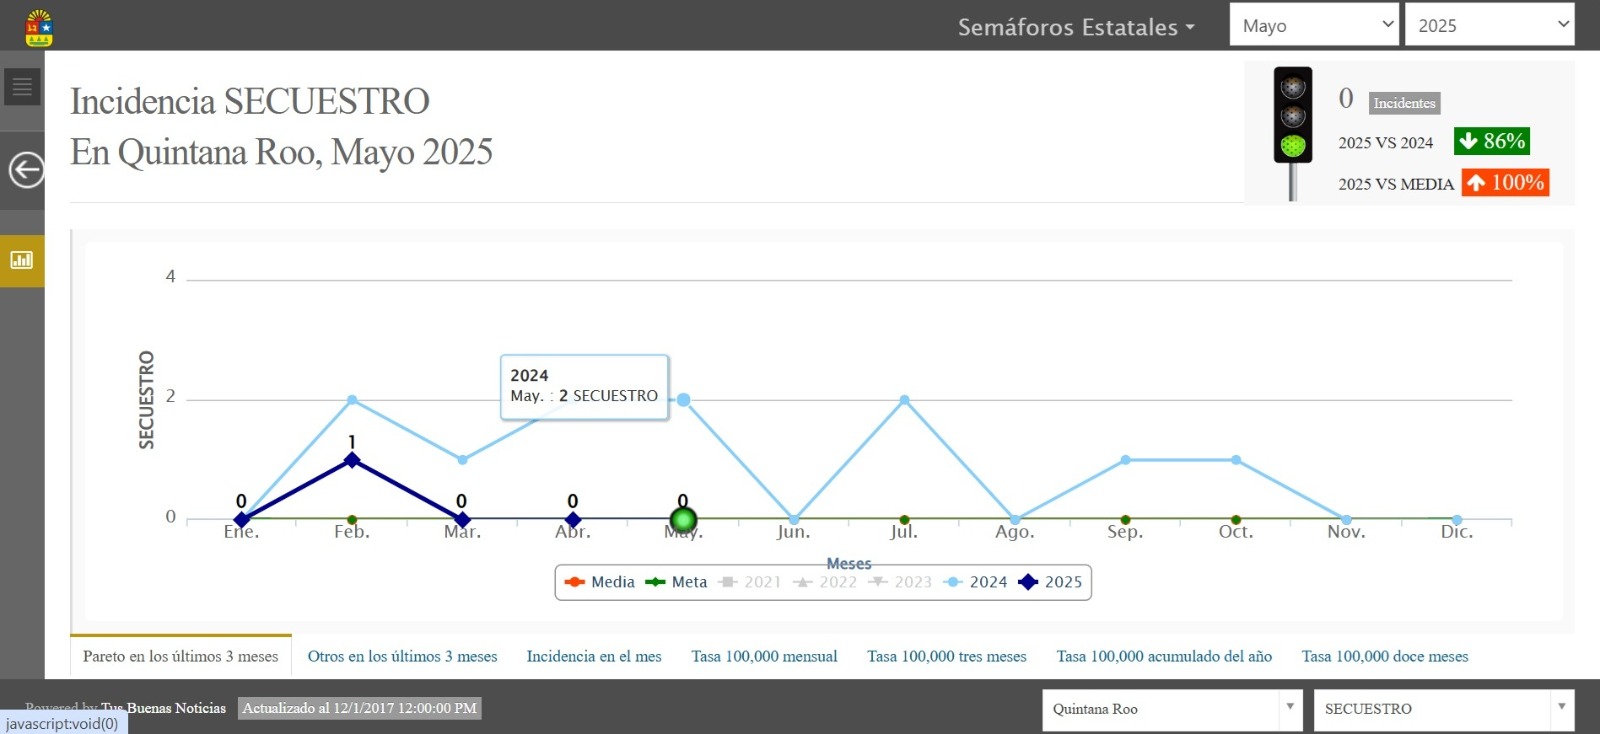Click the green down-arrow 86% badge
Screen dimensions: 1600x734
1491,142
